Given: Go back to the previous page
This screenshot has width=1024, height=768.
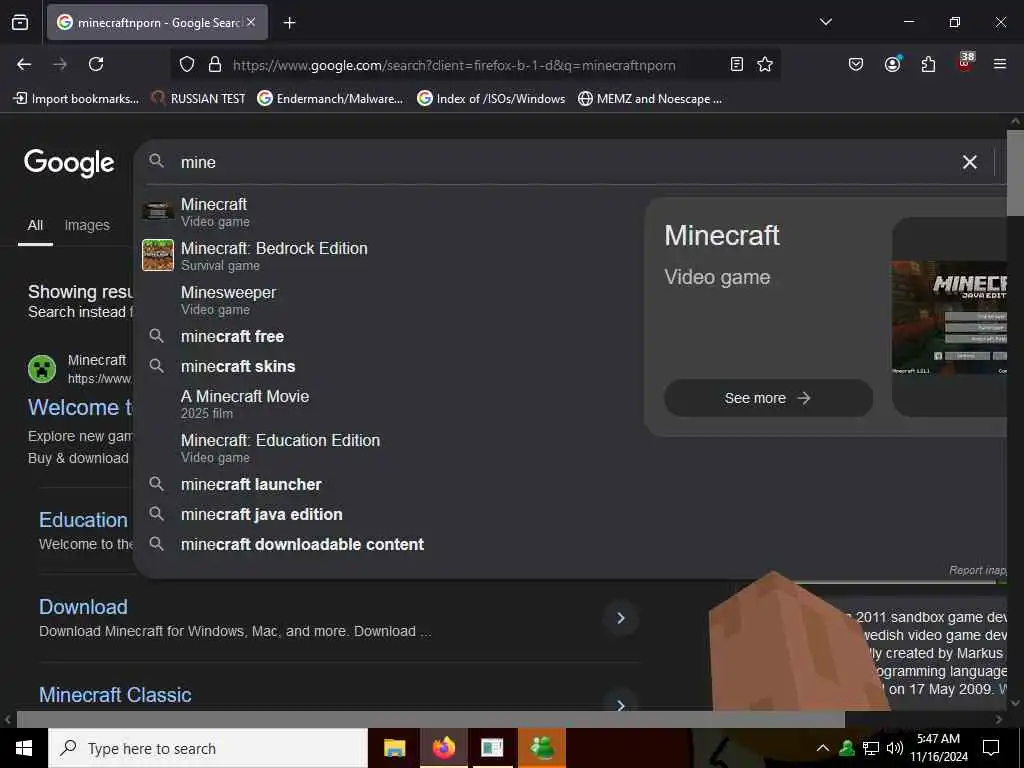Looking at the screenshot, I should point(24,64).
